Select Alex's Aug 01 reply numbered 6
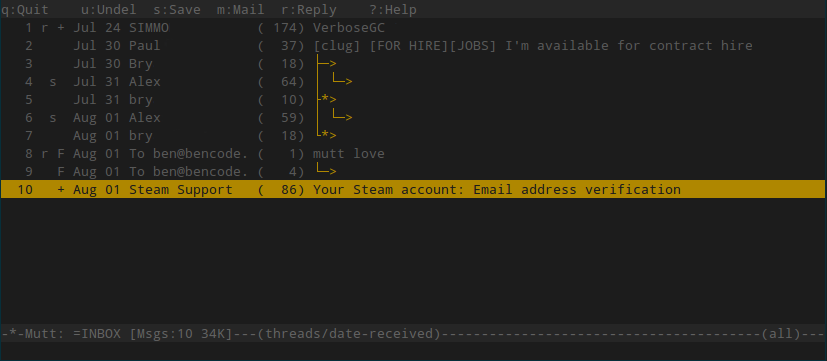Image resolution: width=827 pixels, height=361 pixels. coord(413,118)
